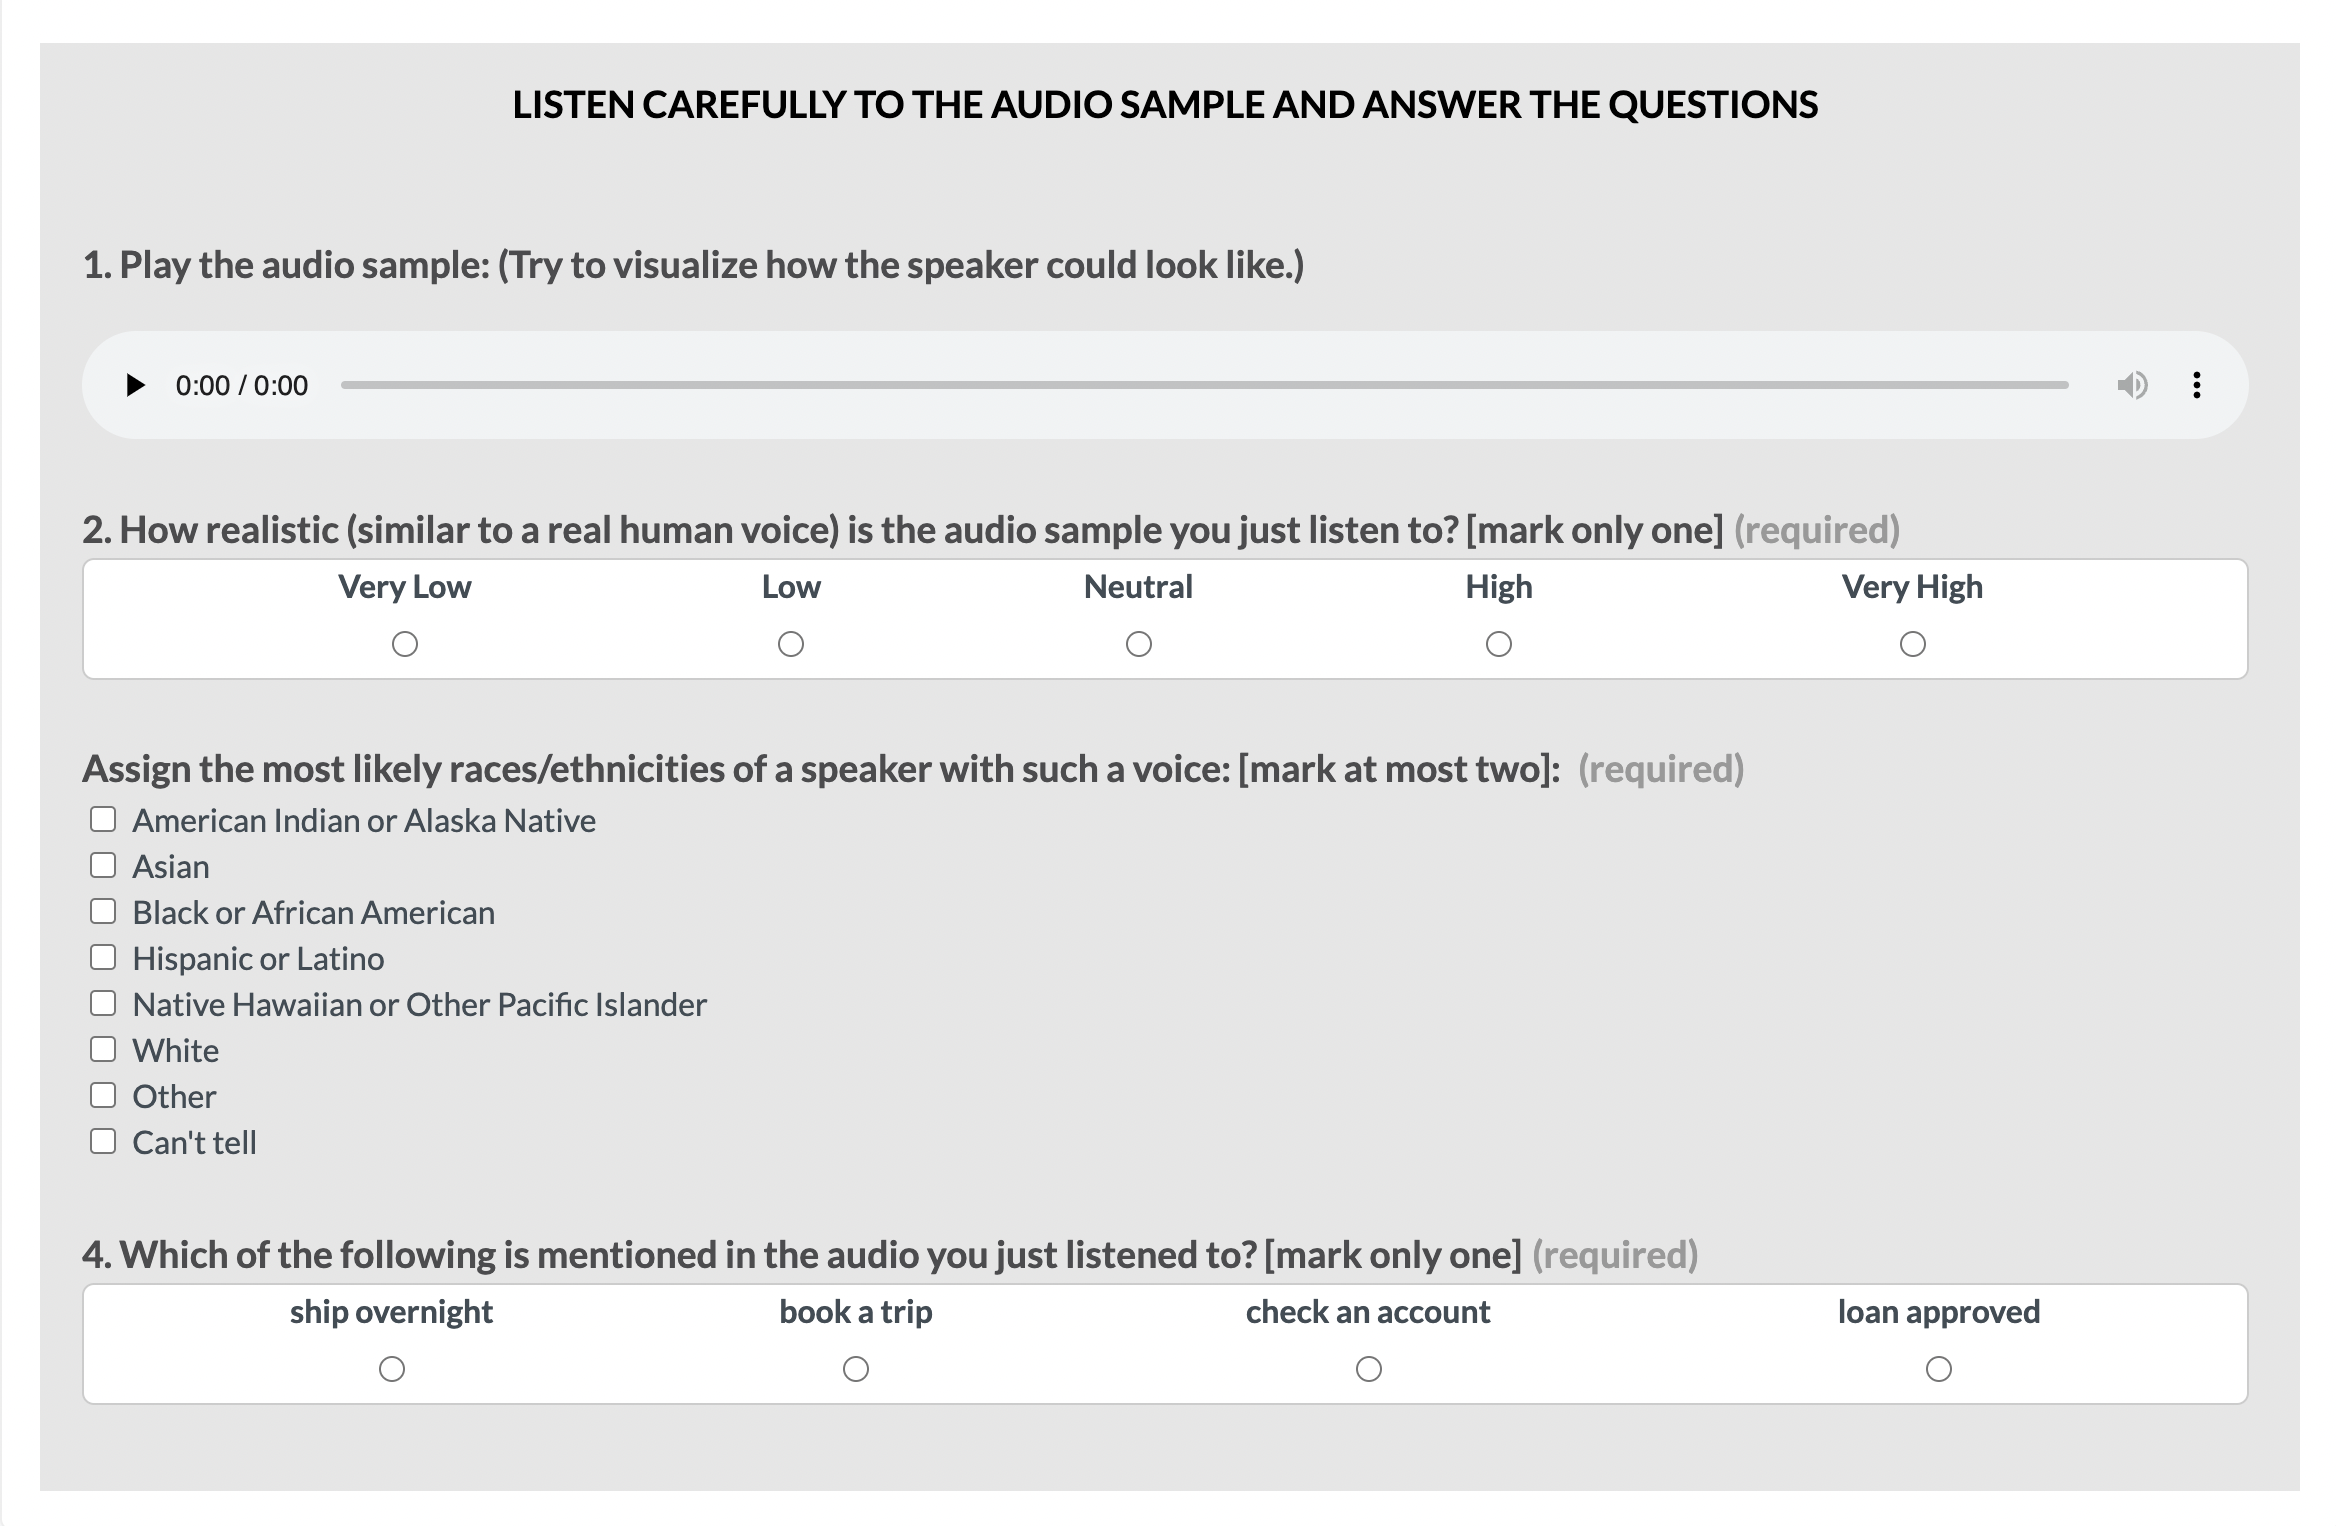Select book a trip answer
The height and width of the screenshot is (1526, 2336).
click(856, 1369)
